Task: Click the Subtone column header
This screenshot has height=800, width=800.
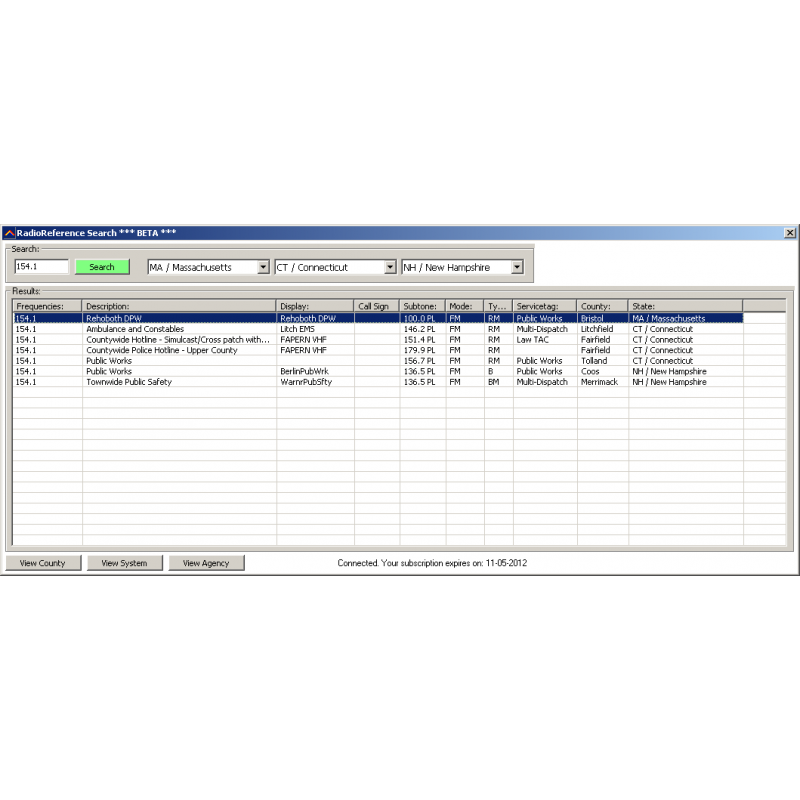Action: (420, 306)
